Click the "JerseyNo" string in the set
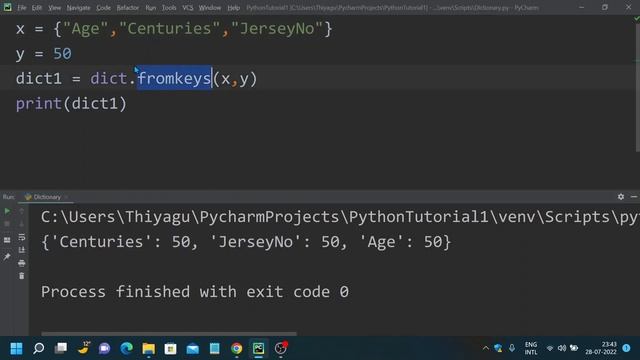Viewport: 640px width, 360px height. click(277, 29)
